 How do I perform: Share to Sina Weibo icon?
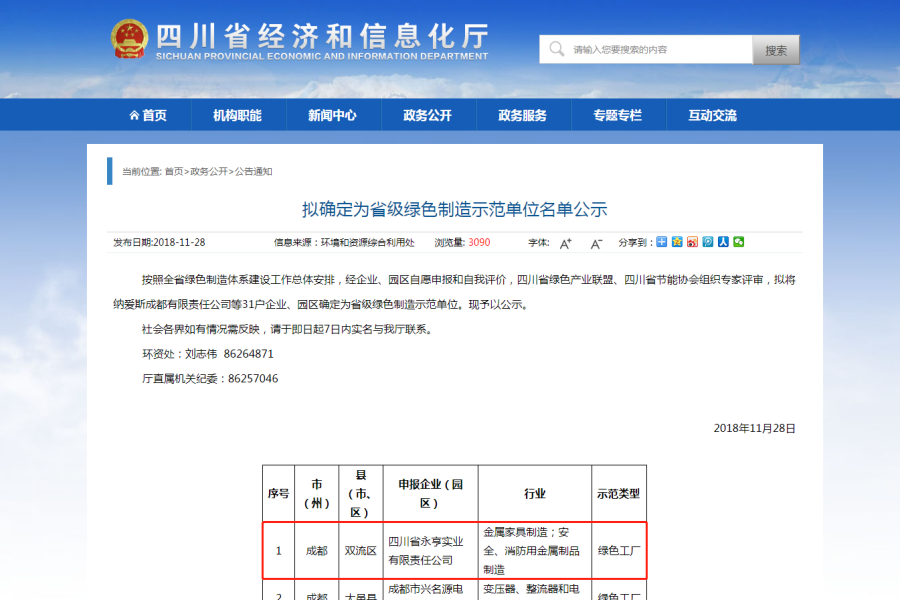[x=692, y=242]
